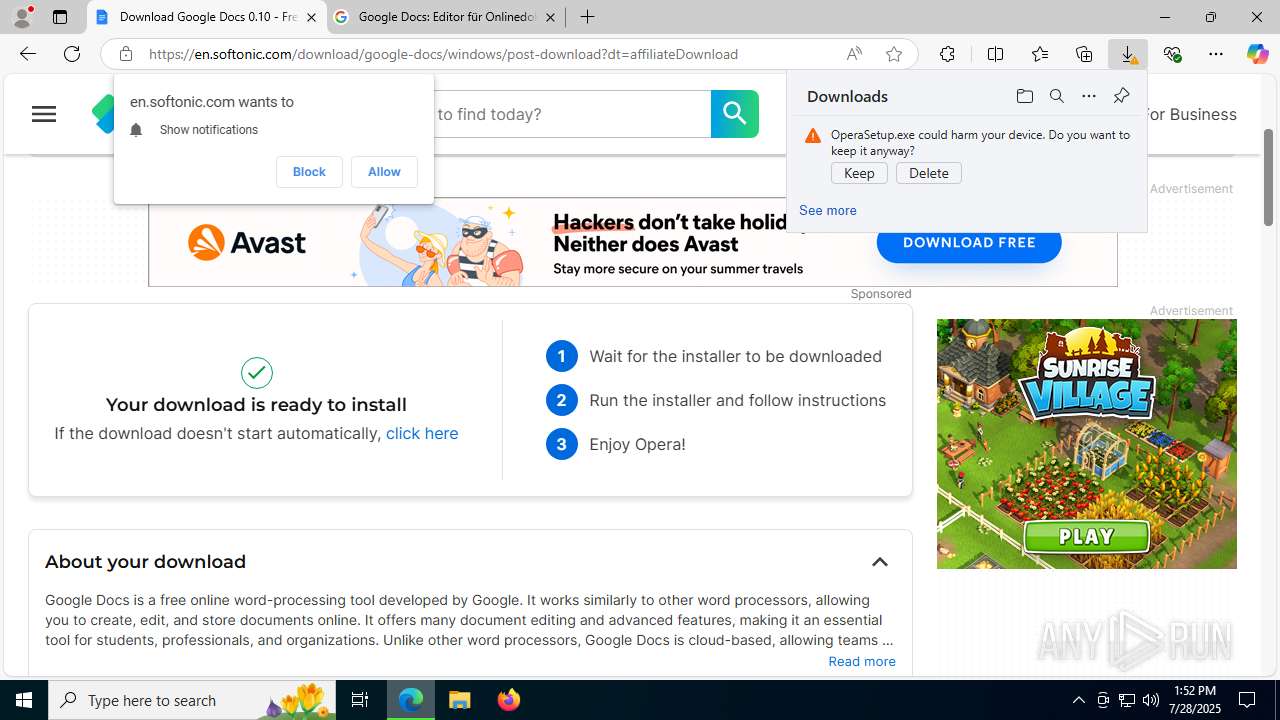The height and width of the screenshot is (720, 1280).
Task: Keep the OperaSetup.exe download
Action: point(859,173)
